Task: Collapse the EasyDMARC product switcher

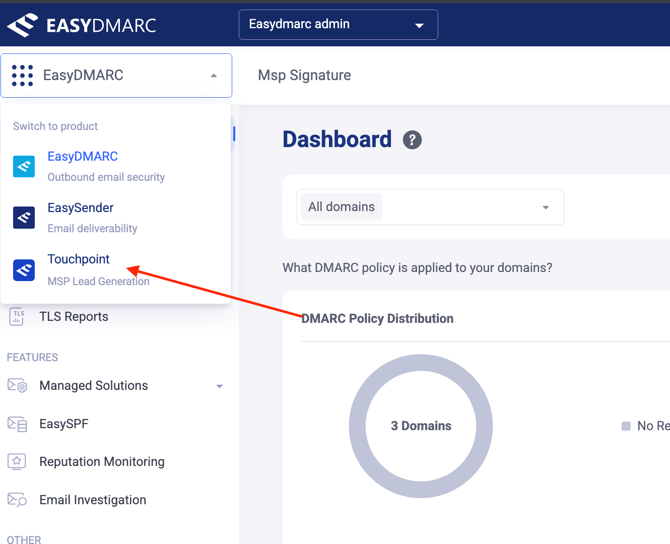Action: (x=213, y=76)
